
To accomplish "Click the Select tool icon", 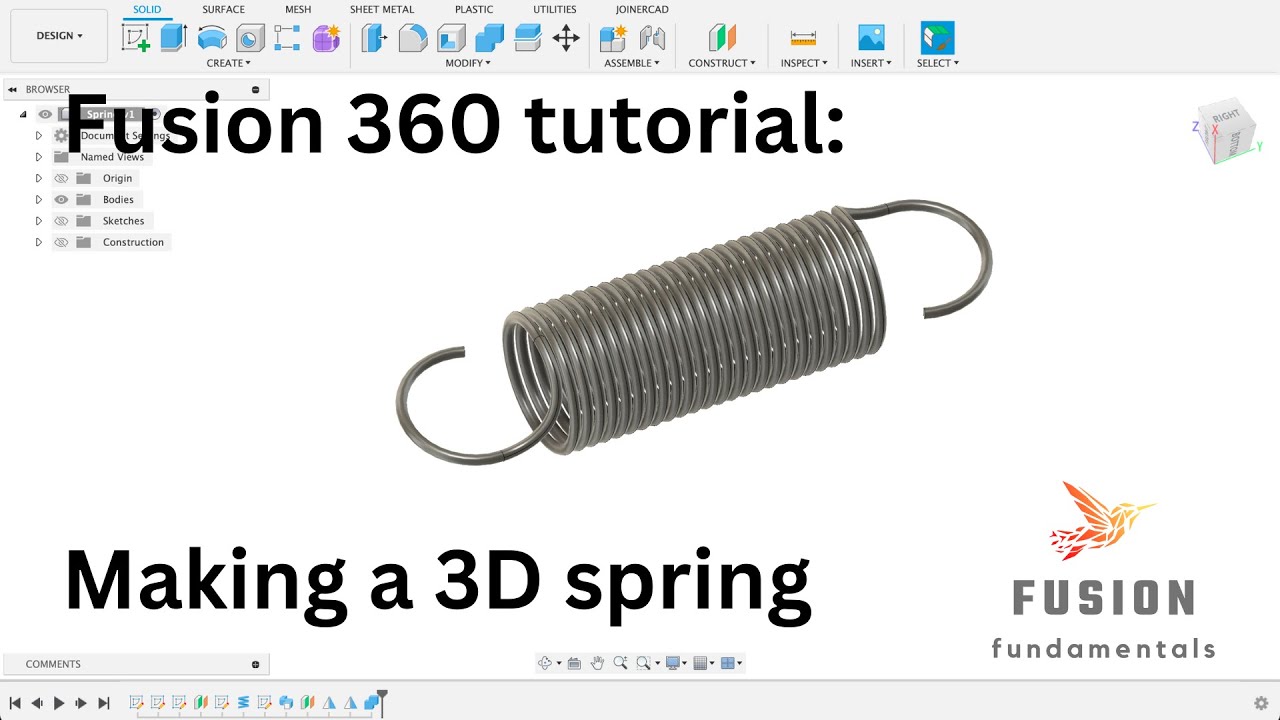I will [x=937, y=38].
